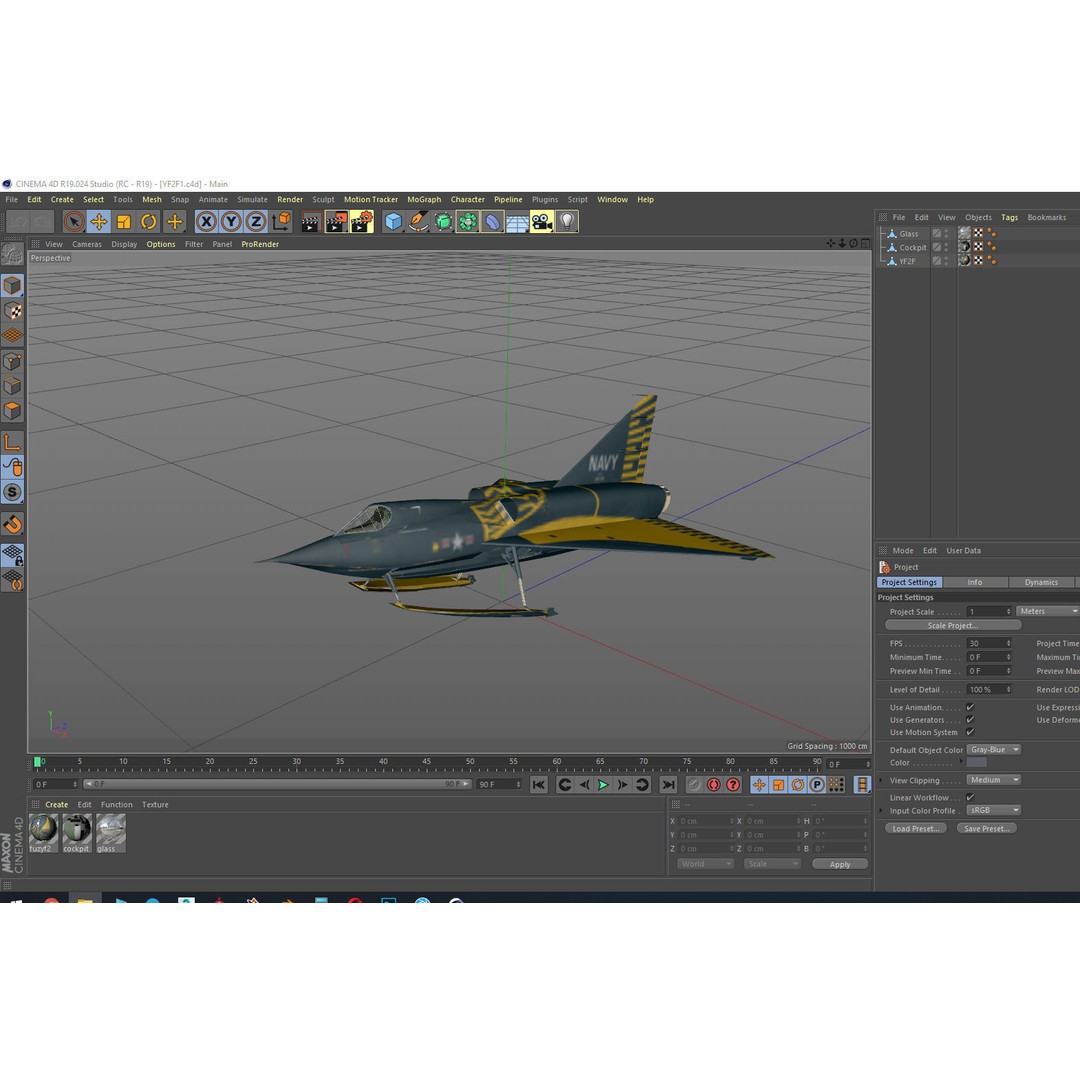Open Input Color Profile sRGB dropdown
This screenshot has width=1080, height=1080.
[x=994, y=810]
